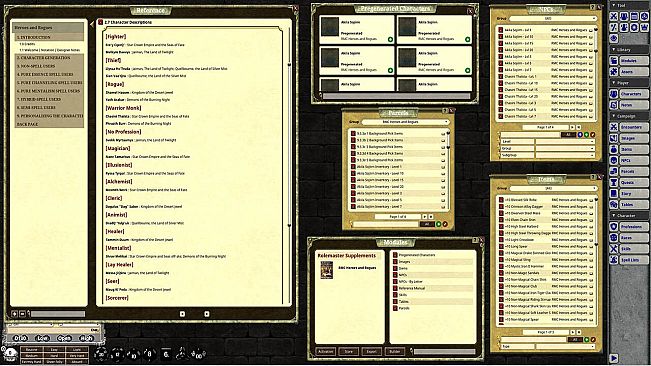Click the d20 die on desktop
Screen dimensions: 651x366
click(101, 354)
